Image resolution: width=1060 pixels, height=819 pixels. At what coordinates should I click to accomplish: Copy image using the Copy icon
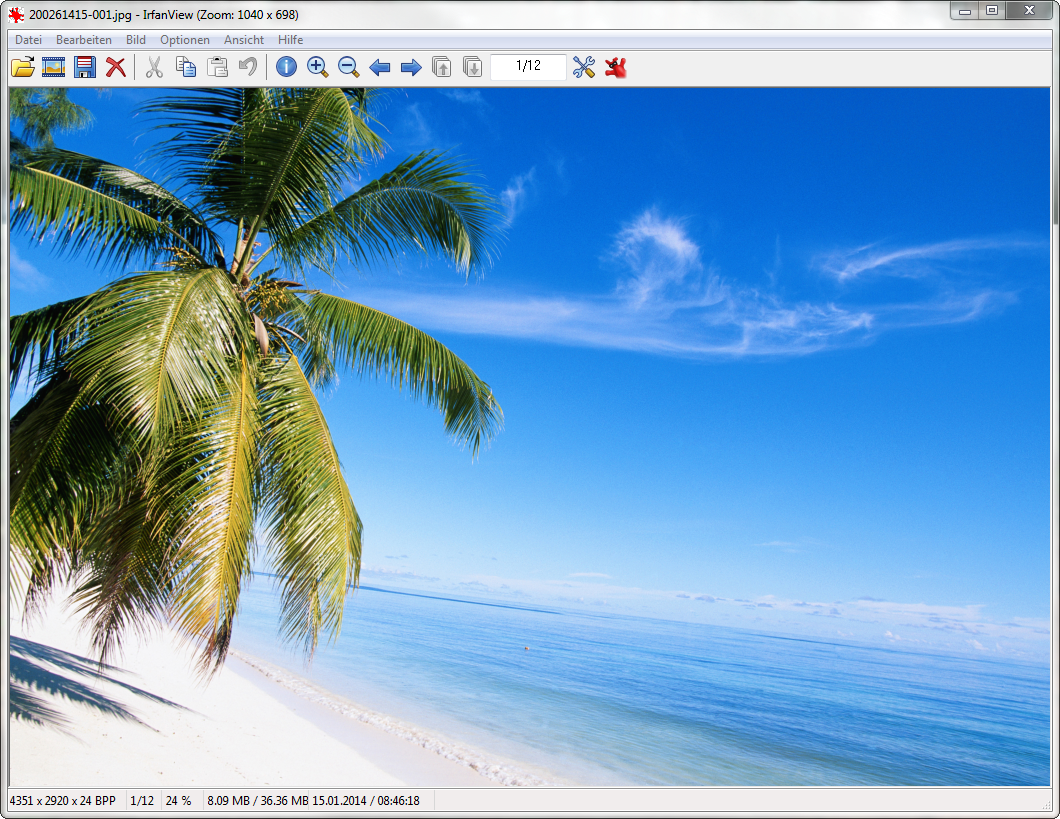pyautogui.click(x=186, y=67)
